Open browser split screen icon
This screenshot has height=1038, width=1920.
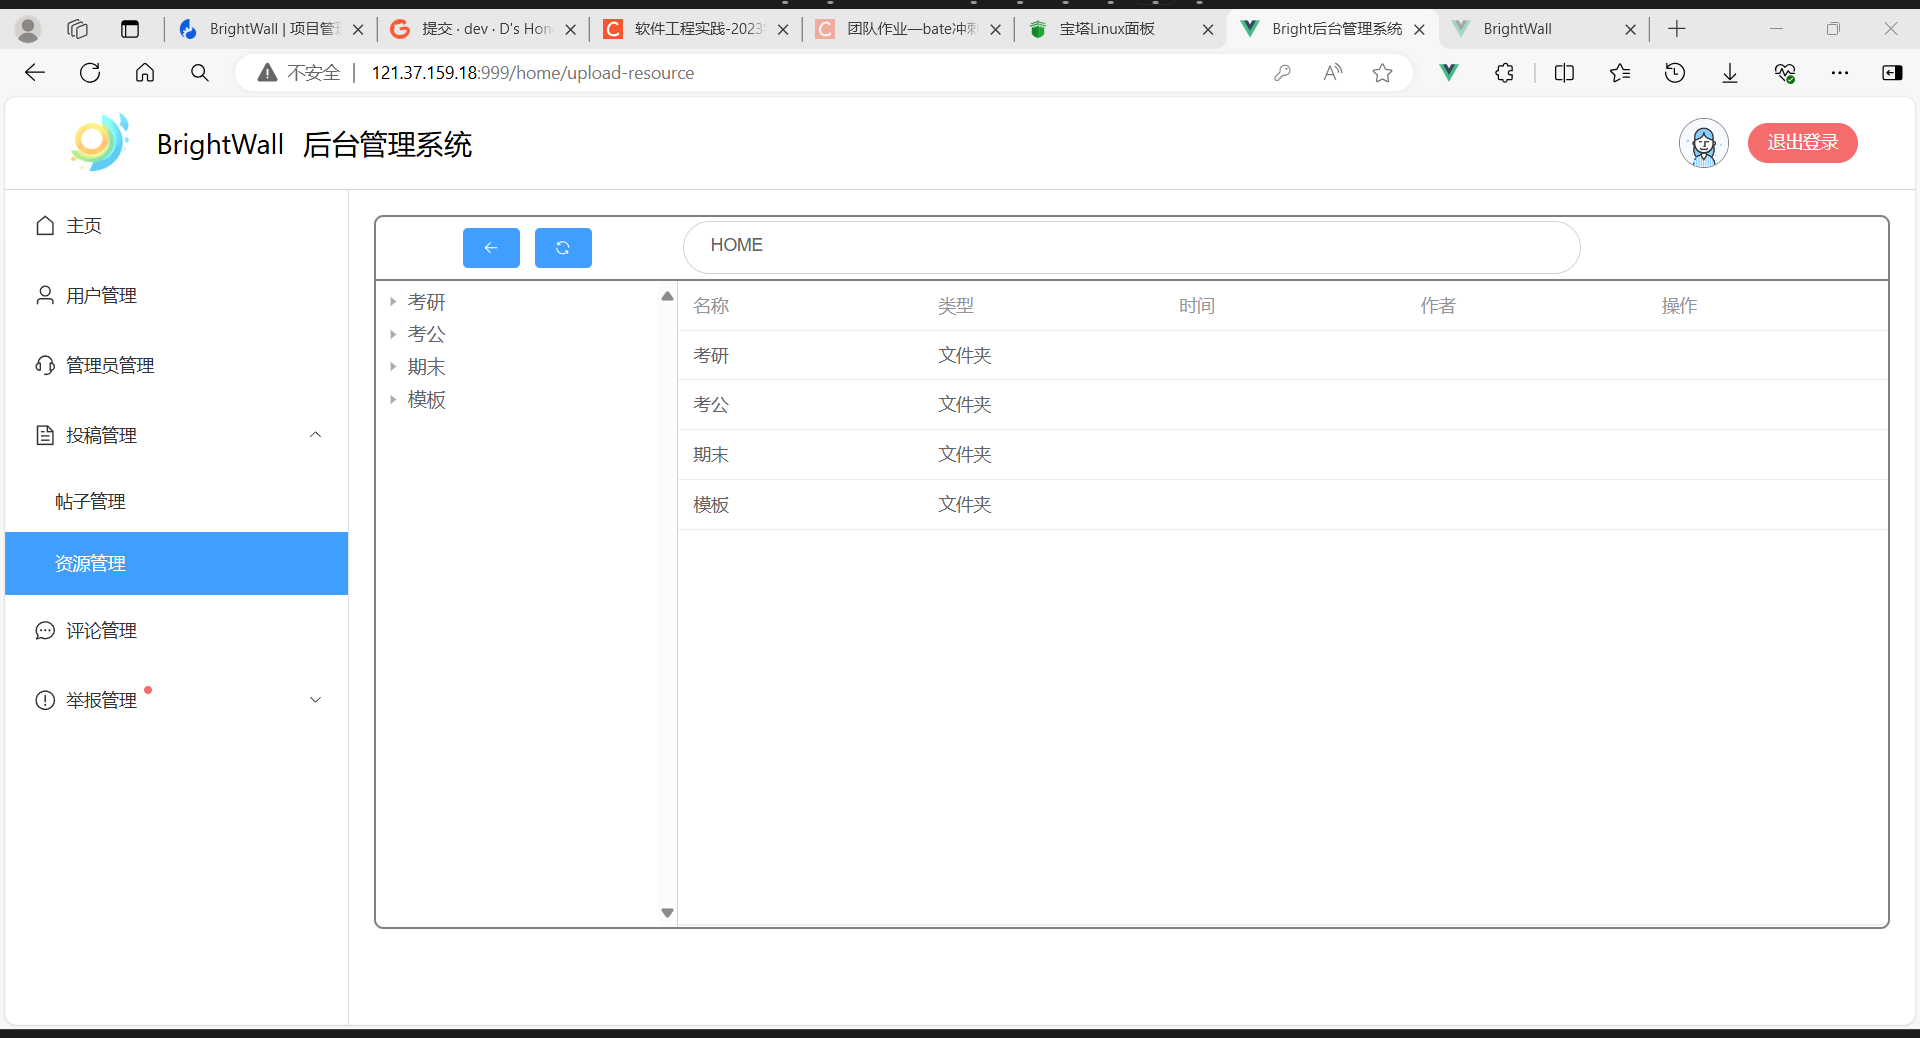click(x=1565, y=73)
